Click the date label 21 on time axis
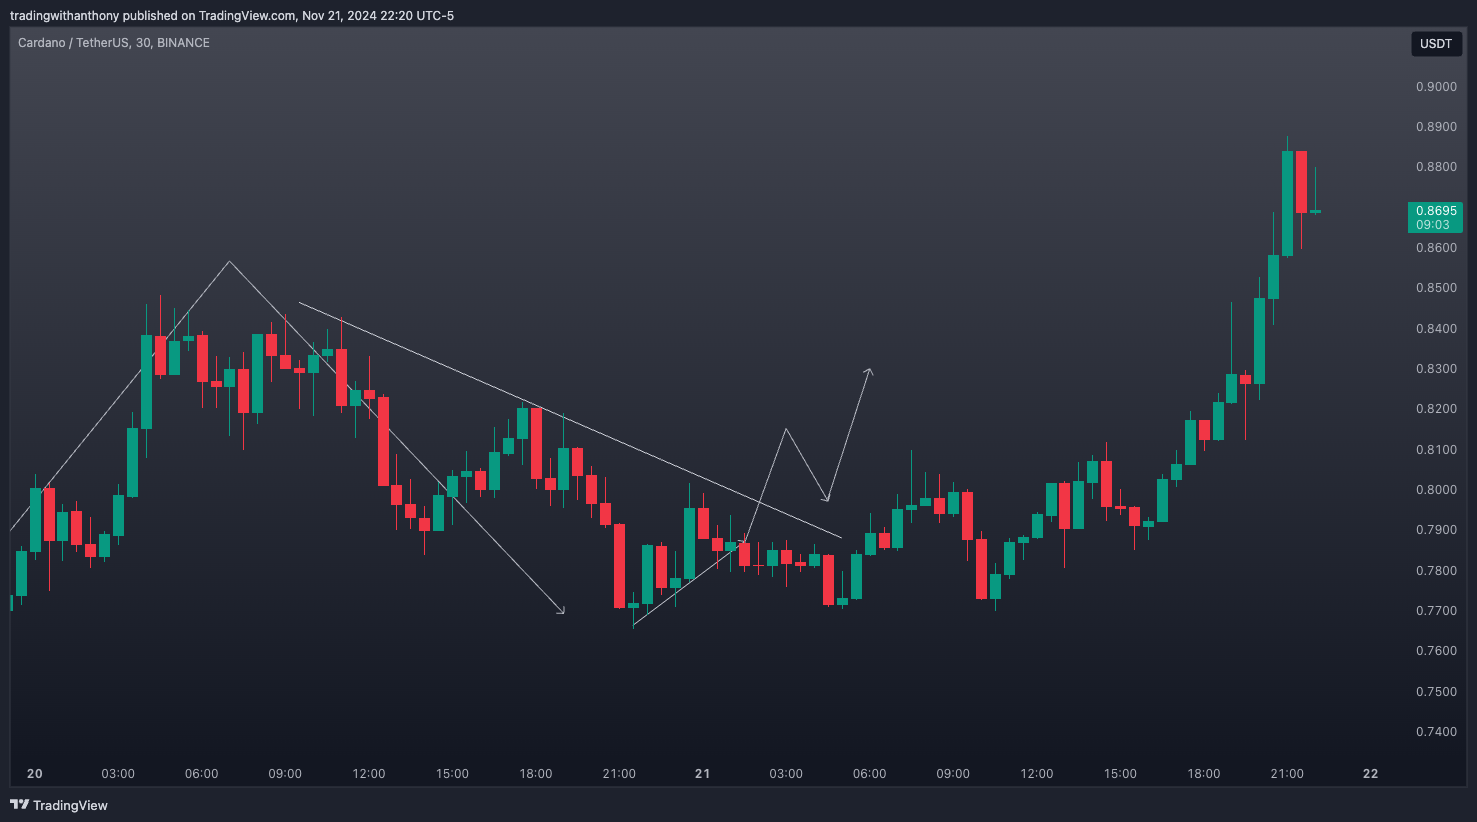This screenshot has width=1477, height=822. click(703, 774)
